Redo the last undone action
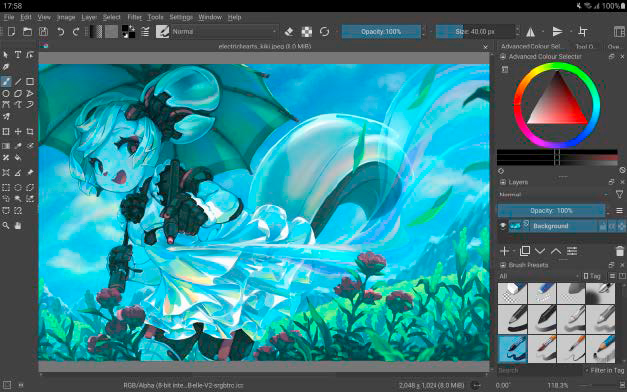 point(76,32)
